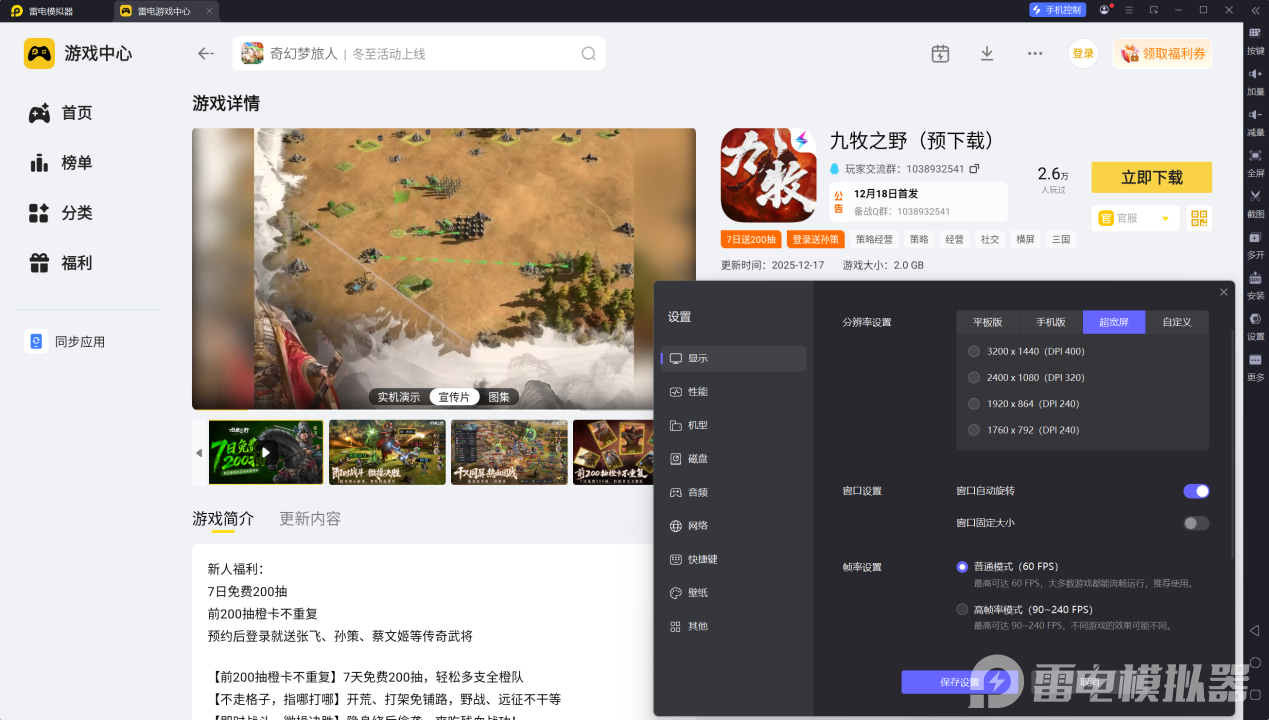The image size is (1269, 720).
Task: Open 音频 settings category
Action: (x=733, y=492)
